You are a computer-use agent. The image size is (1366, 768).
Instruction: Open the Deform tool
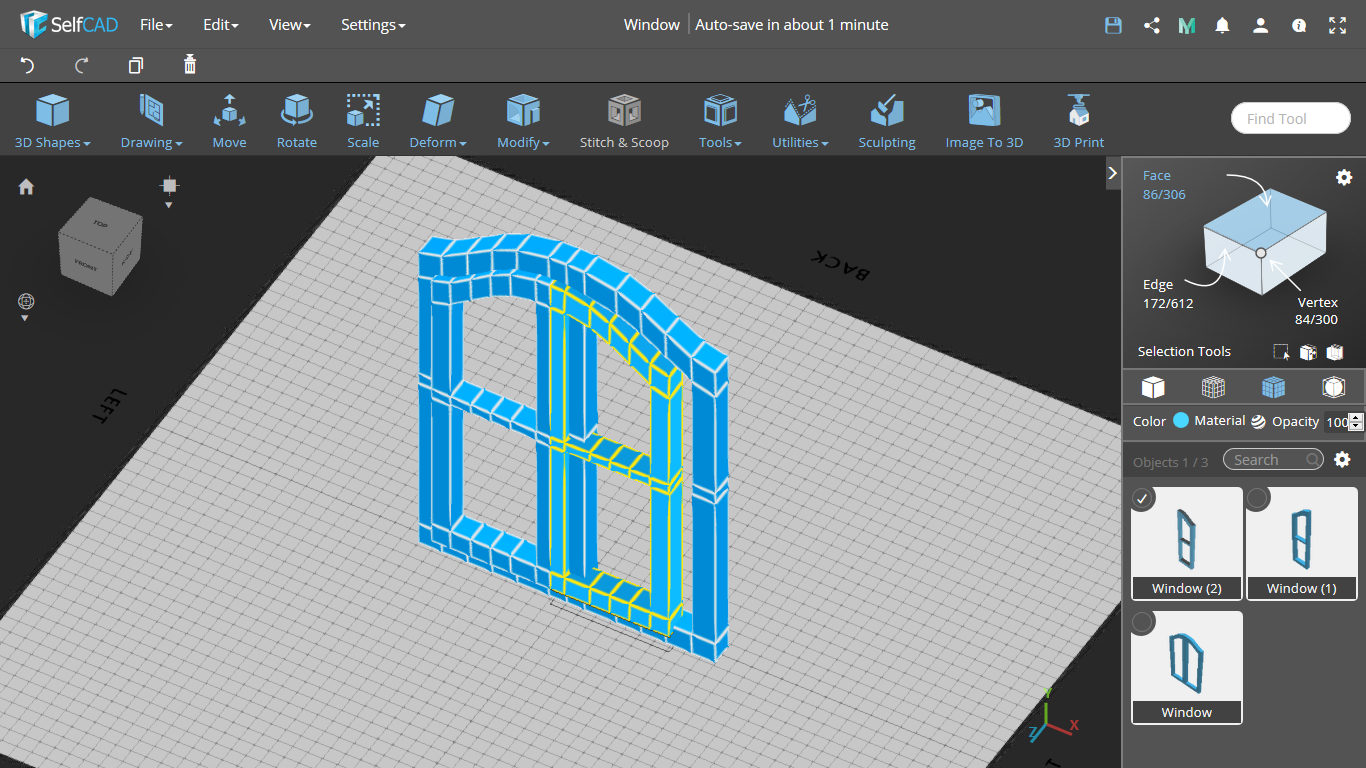click(x=438, y=121)
